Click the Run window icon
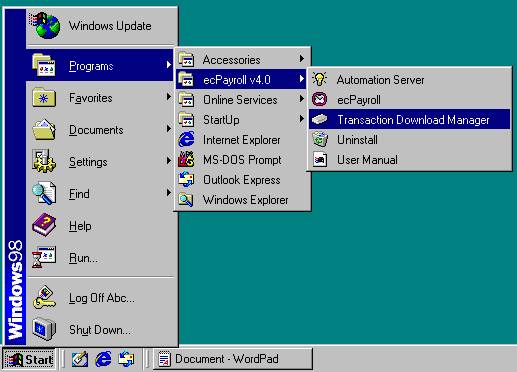The image size is (517, 372). click(x=44, y=257)
